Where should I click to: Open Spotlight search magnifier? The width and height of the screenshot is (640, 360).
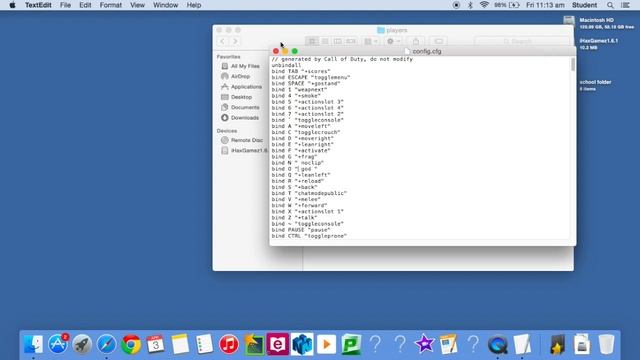610,5
